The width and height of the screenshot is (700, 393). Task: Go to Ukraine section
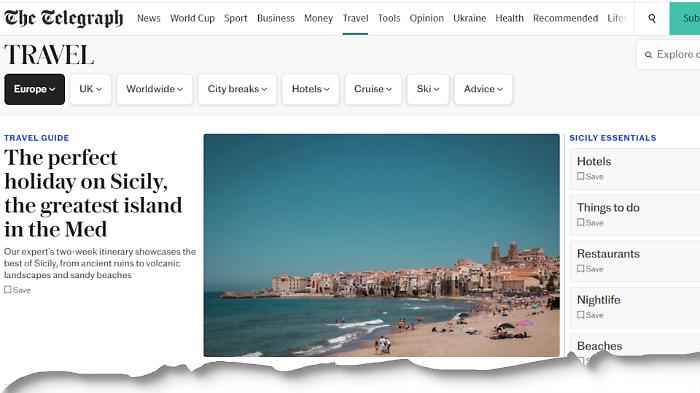point(470,18)
